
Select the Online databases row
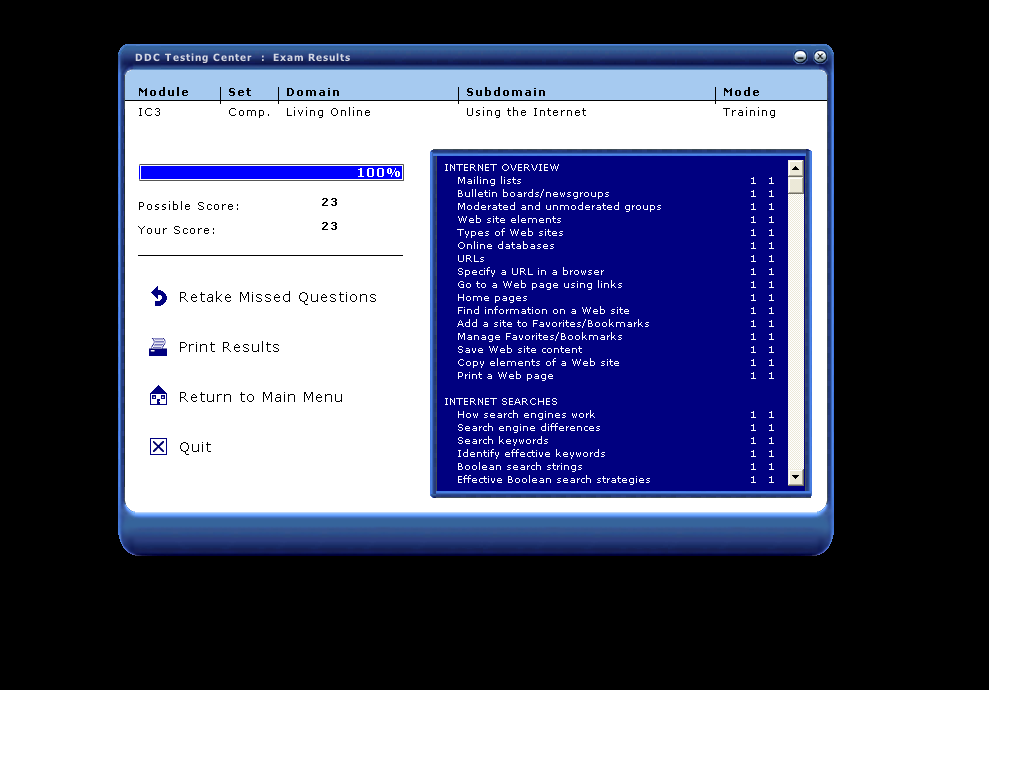click(616, 246)
